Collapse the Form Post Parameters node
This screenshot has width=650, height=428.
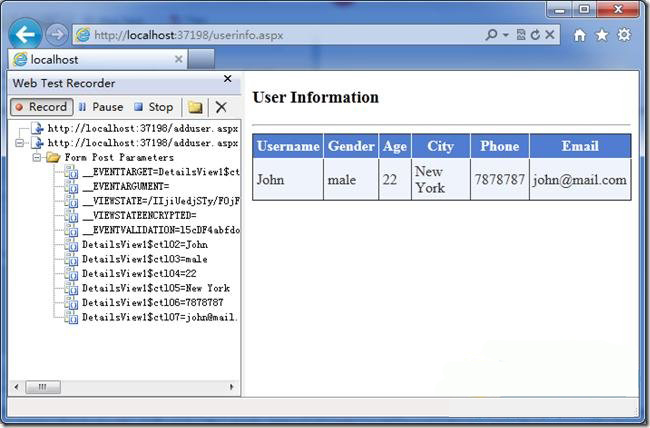tap(38, 158)
